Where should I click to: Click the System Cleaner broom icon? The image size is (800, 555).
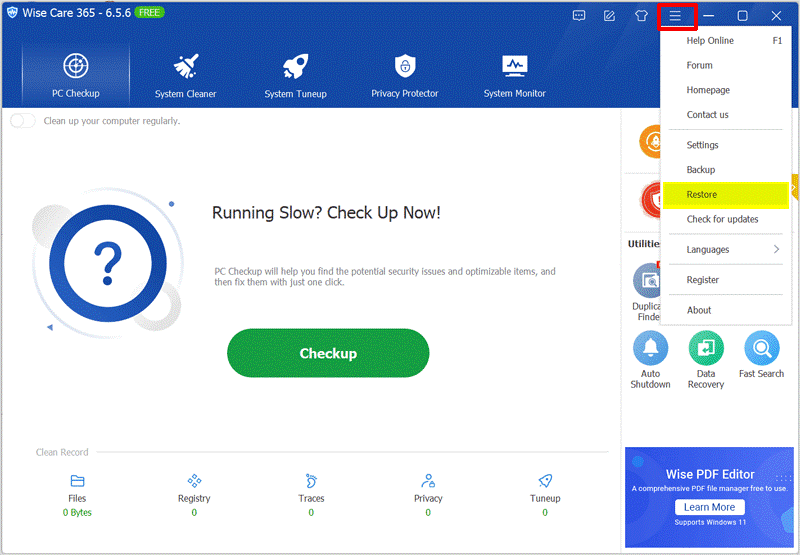pos(186,66)
